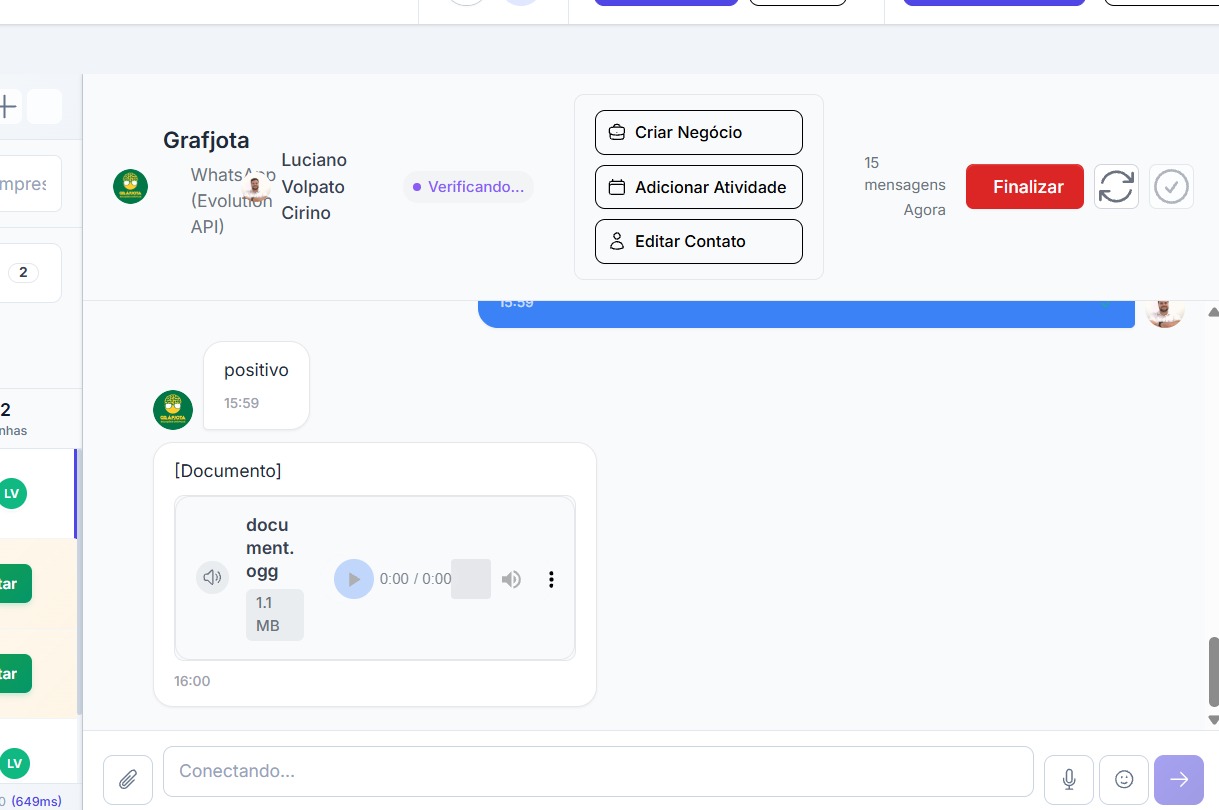Open the emoji picker icon
The height and width of the screenshot is (810, 1219).
point(1124,779)
